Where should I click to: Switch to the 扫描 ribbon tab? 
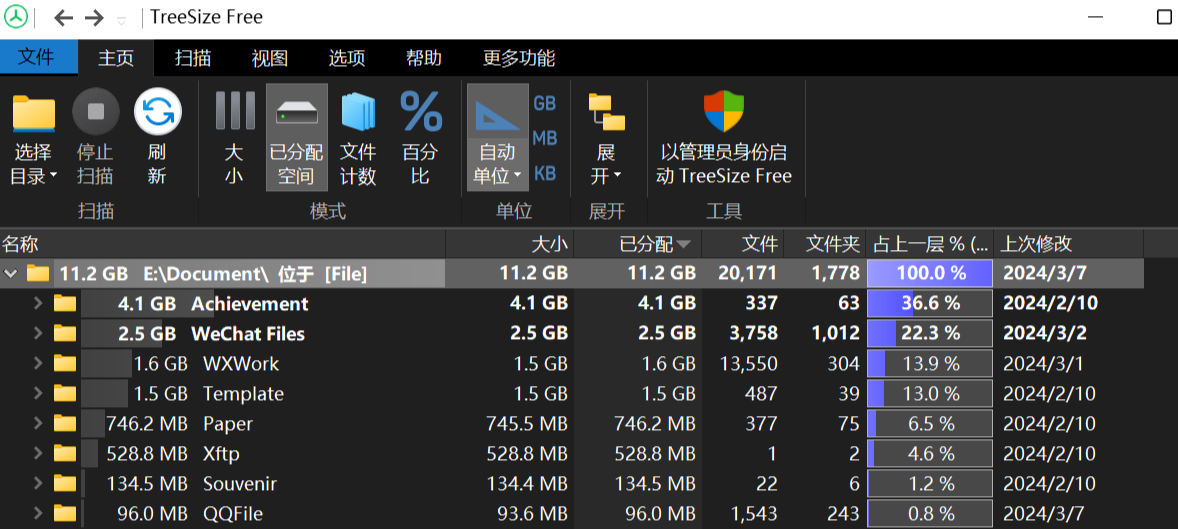(x=193, y=58)
